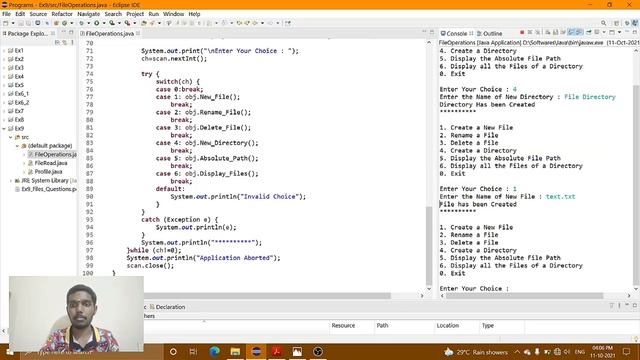Click Remove Launch icon in Console toolbar
This screenshot has width=640, height=360.
coord(530,33)
